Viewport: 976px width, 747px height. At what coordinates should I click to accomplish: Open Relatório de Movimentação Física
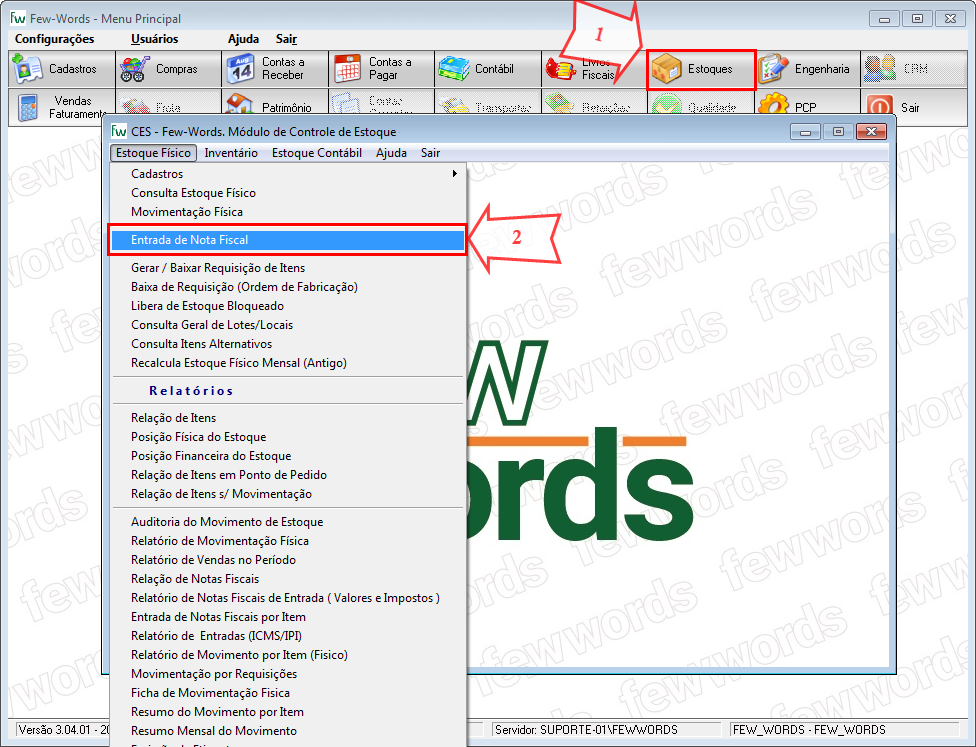coord(220,541)
